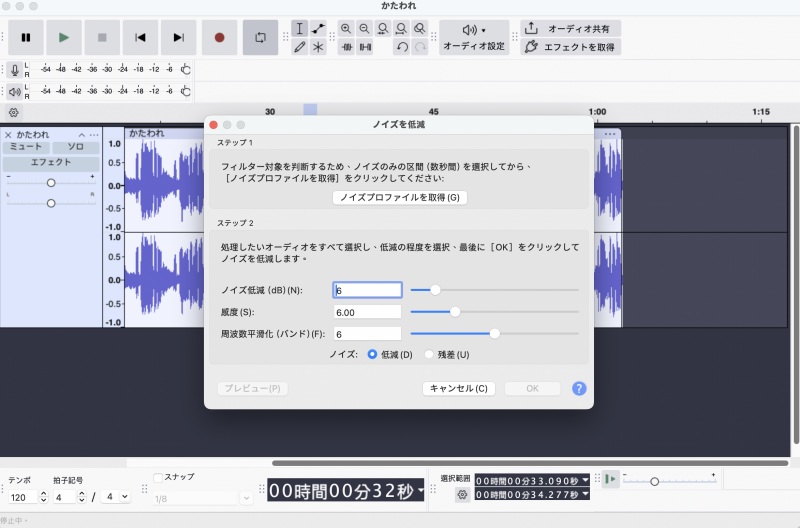Skip to start of the project
The image size is (800, 528).
point(140,37)
